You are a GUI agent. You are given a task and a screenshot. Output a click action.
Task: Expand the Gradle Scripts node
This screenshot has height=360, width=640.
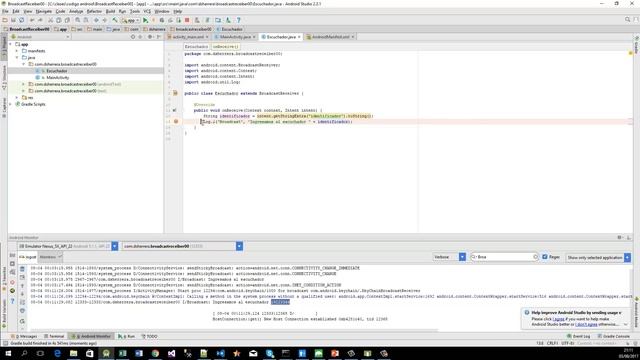point(11,104)
